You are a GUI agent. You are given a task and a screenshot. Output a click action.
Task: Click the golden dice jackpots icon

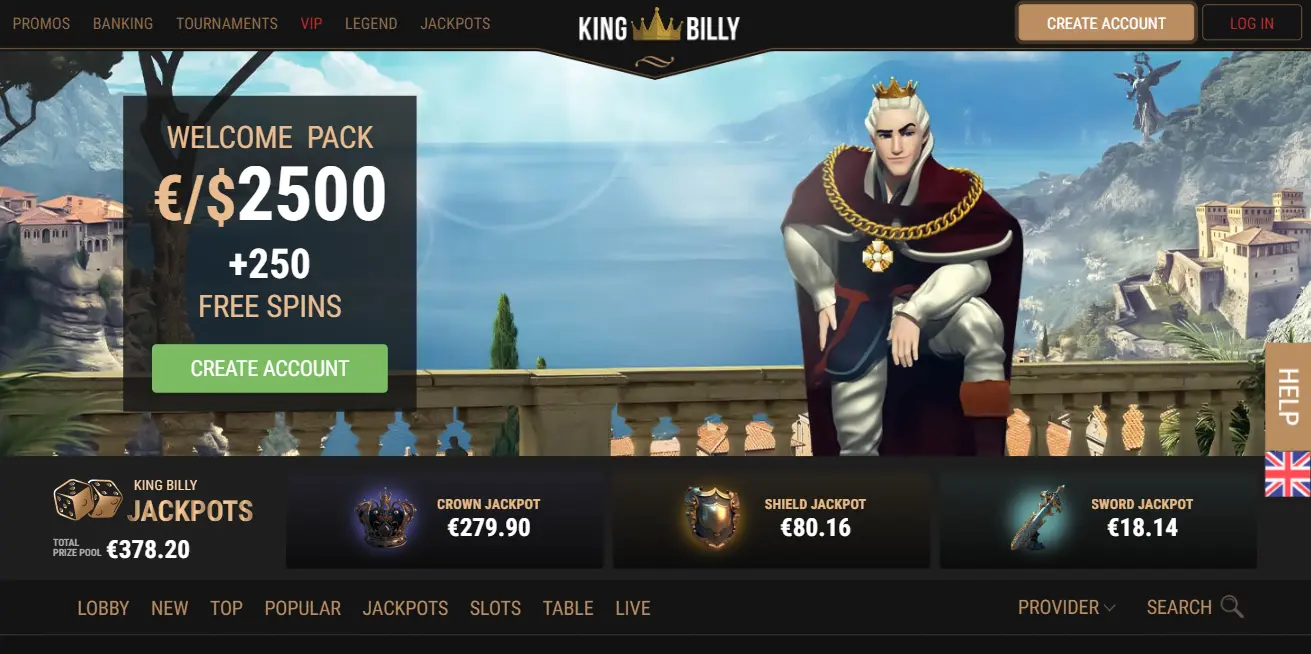pos(88,499)
